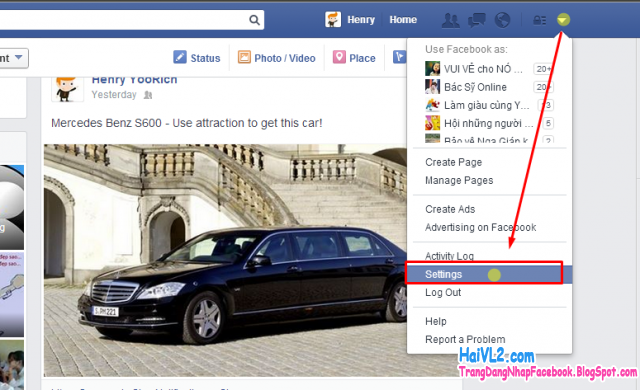Viewport: 640px width, 390px height.
Task: Click the post audience friends icon
Action: pos(148,95)
